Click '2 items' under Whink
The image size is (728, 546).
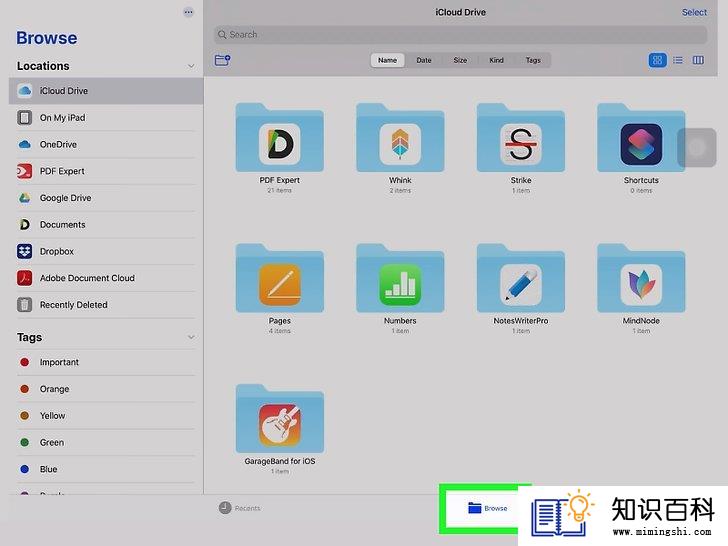[x=400, y=190]
